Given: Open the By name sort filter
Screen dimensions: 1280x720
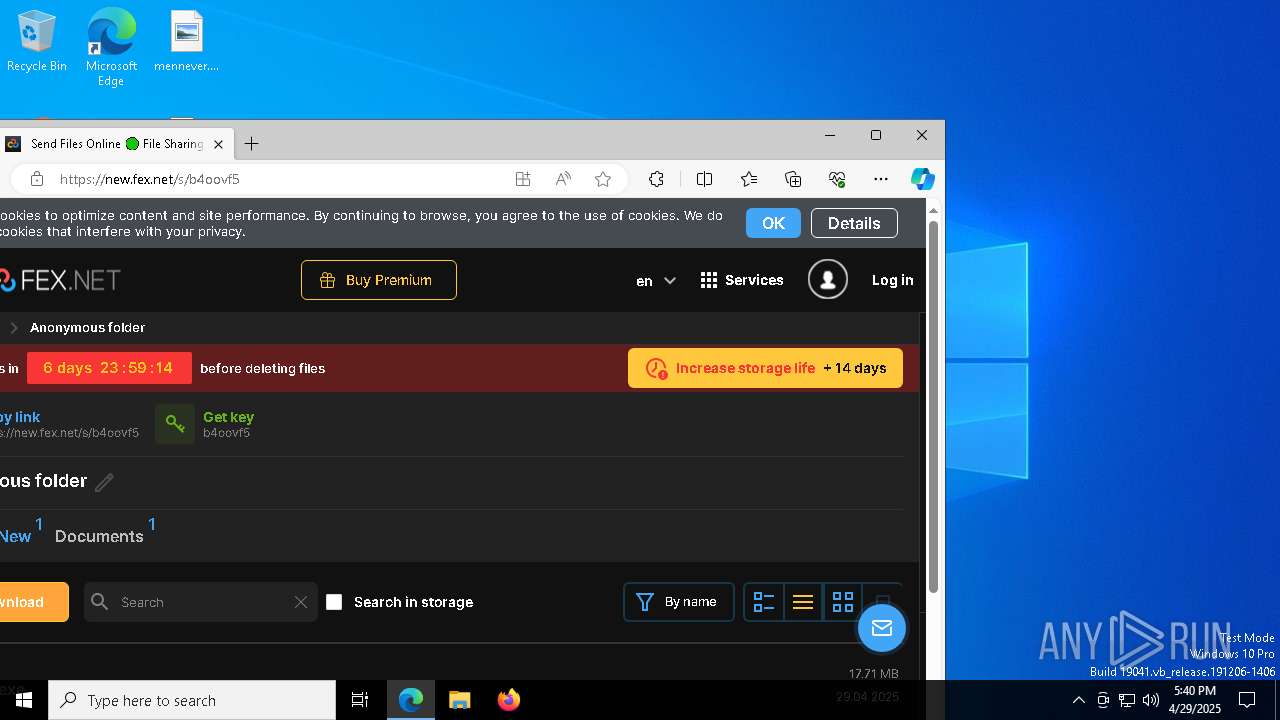Looking at the screenshot, I should coord(679,602).
